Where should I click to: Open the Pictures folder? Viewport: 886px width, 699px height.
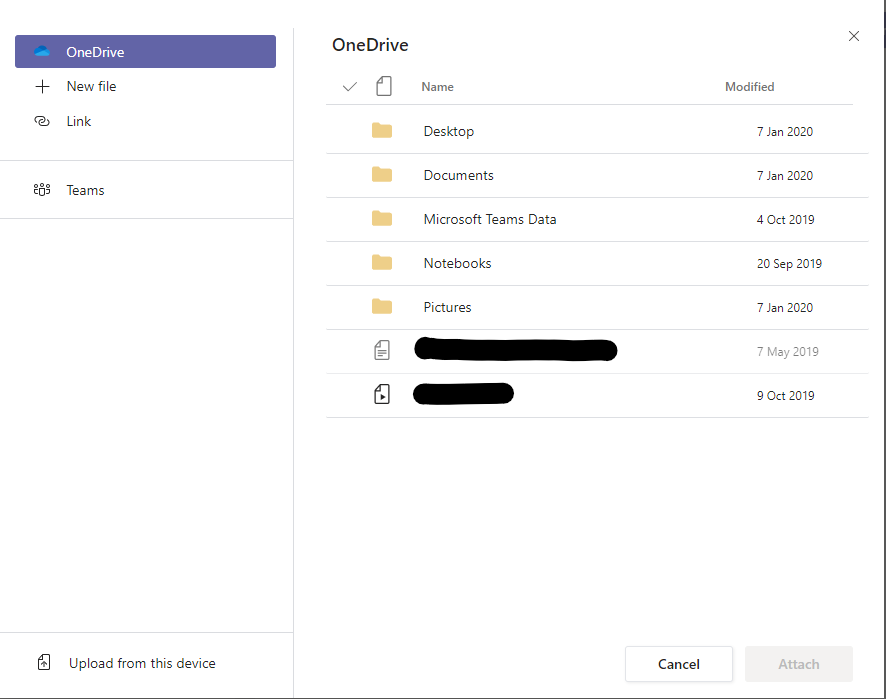447,307
